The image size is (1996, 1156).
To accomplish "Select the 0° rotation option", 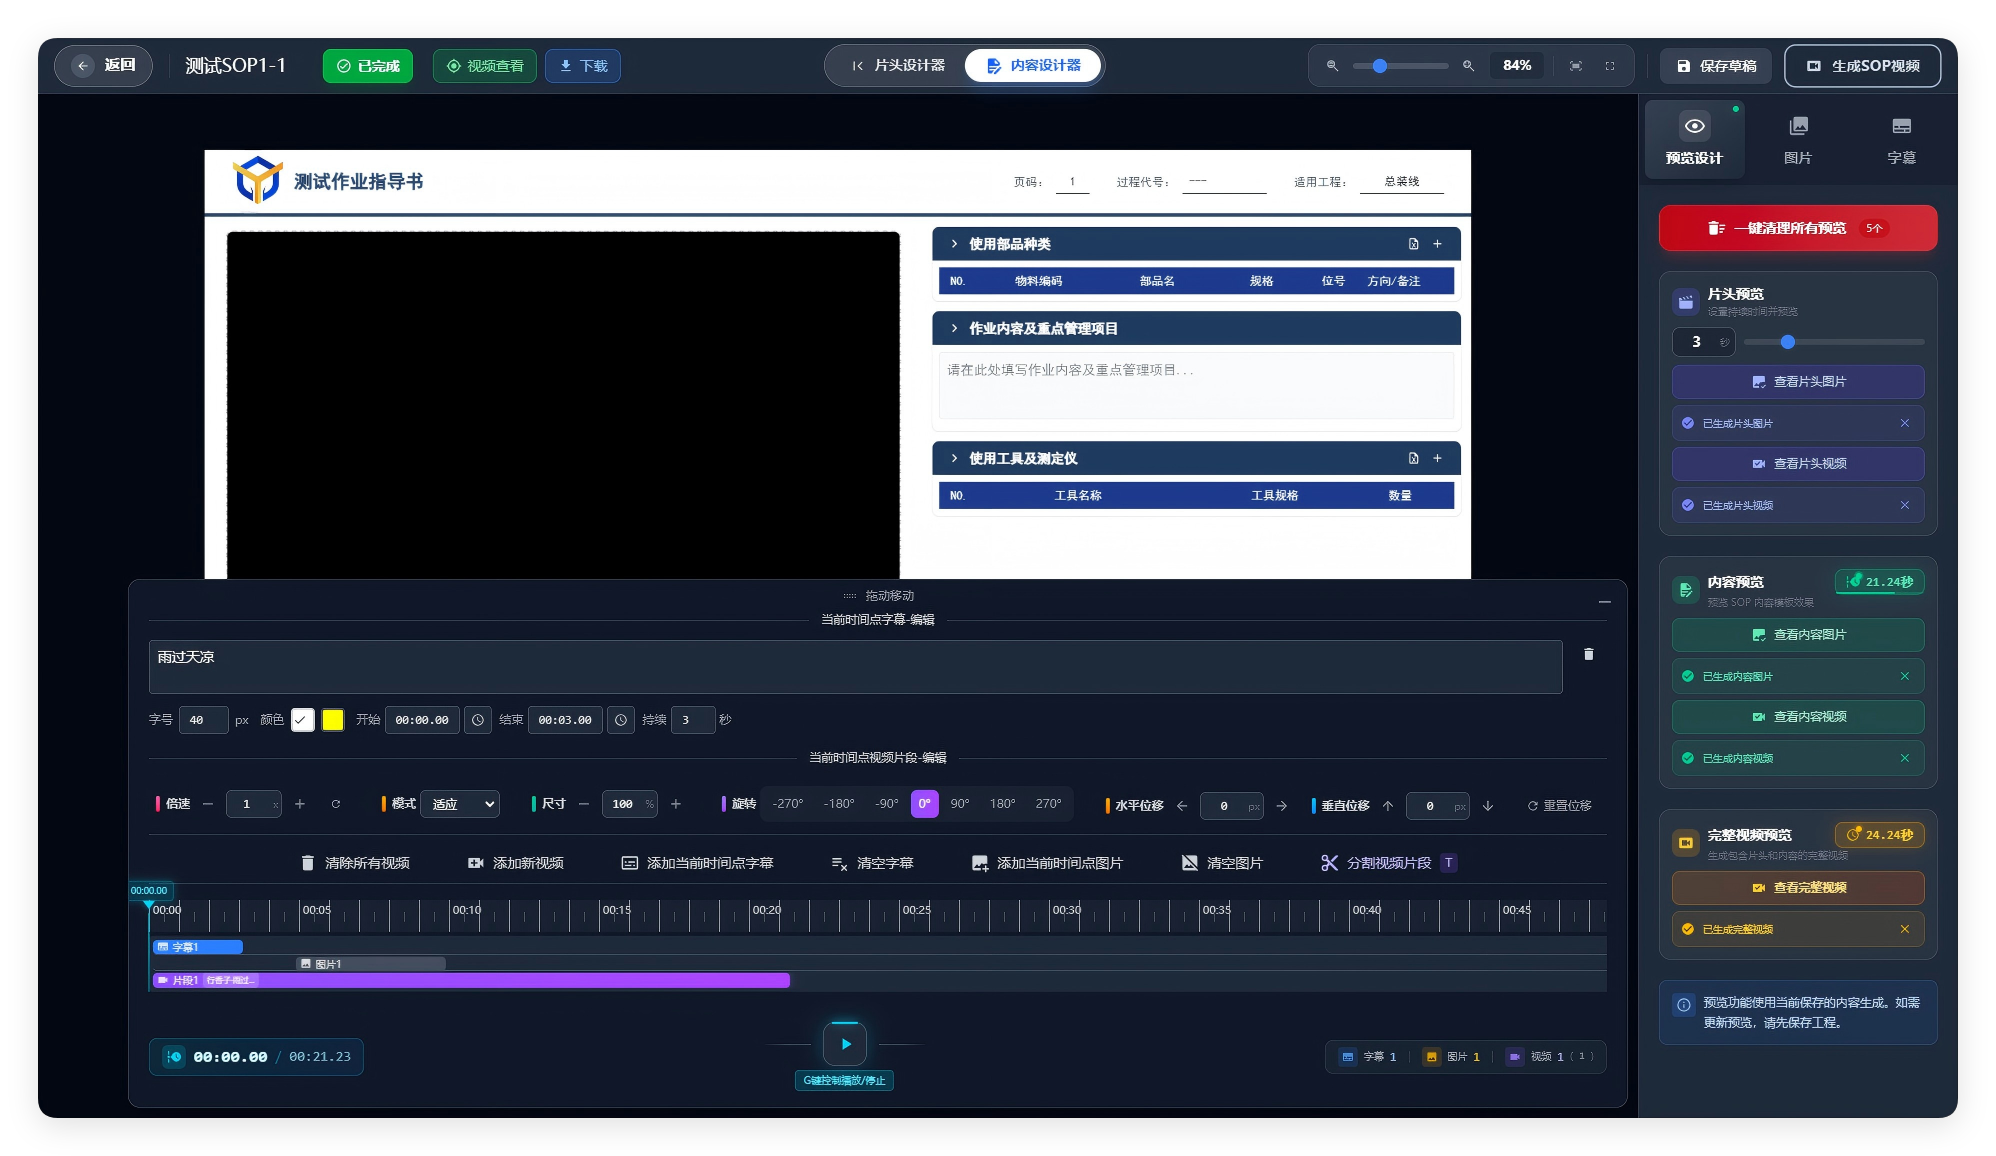I will 925,804.
